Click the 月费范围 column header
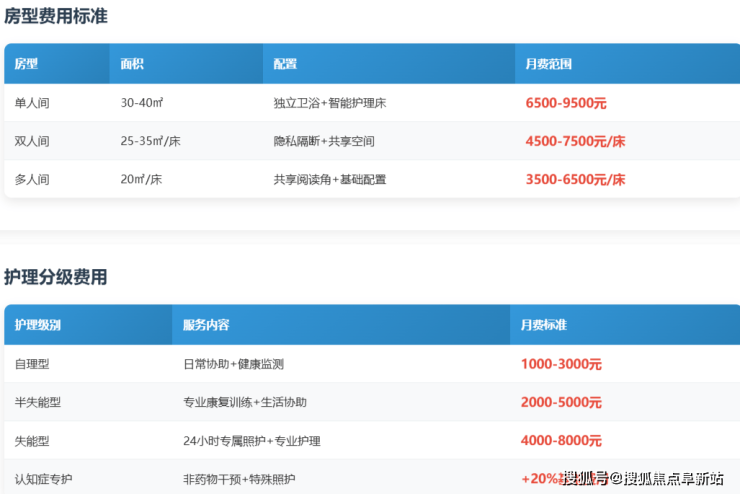The width and height of the screenshot is (740, 494). pos(549,64)
